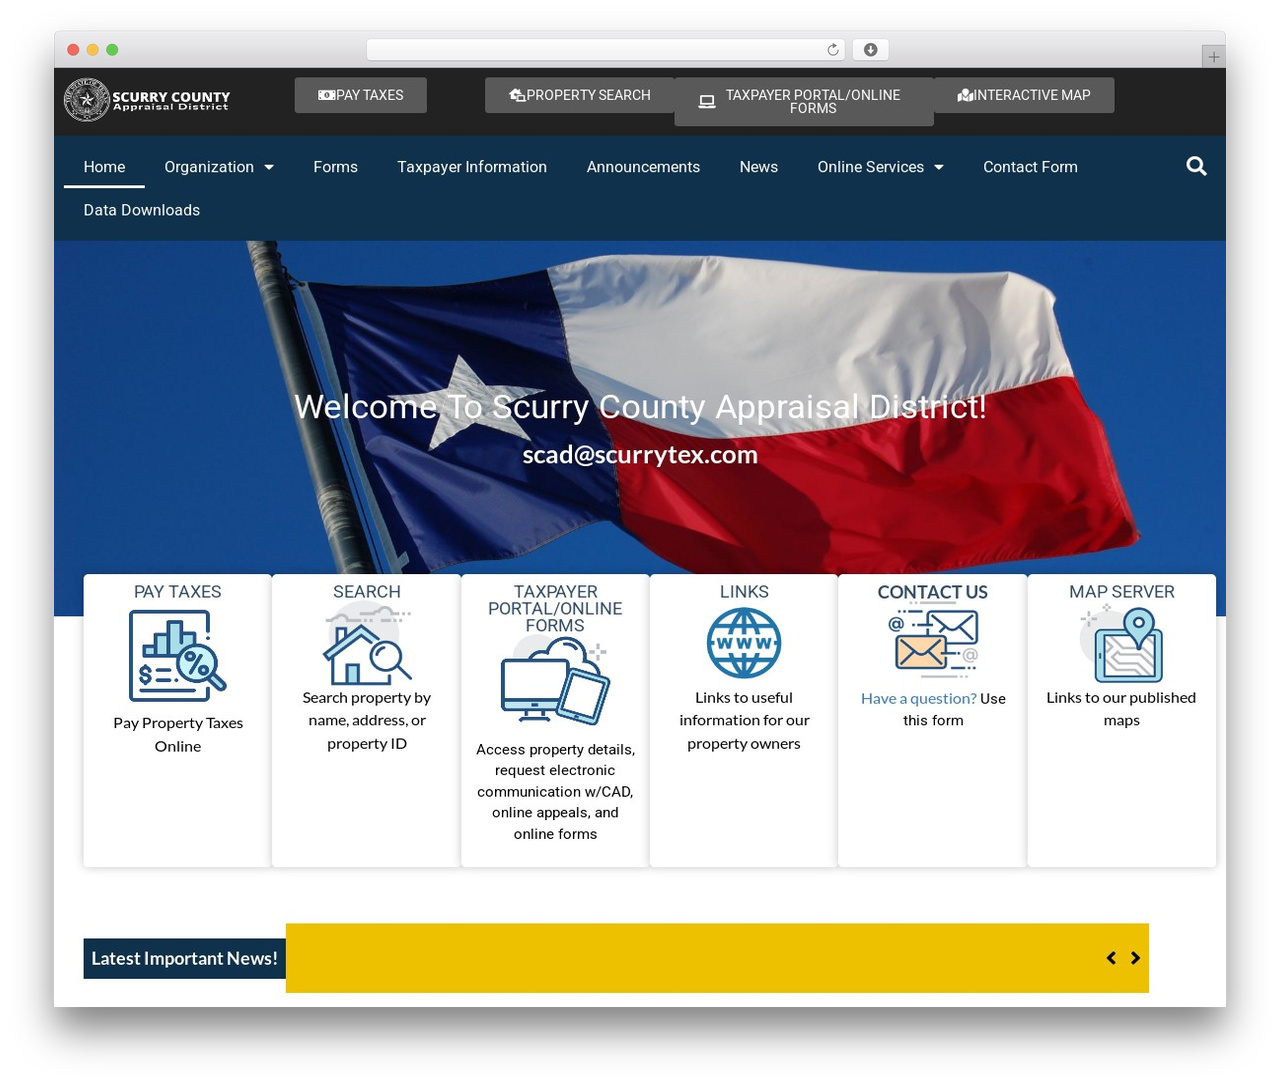Click 'Links to our published maps' text
The width and height of the screenshot is (1280, 1084).
tap(1121, 709)
